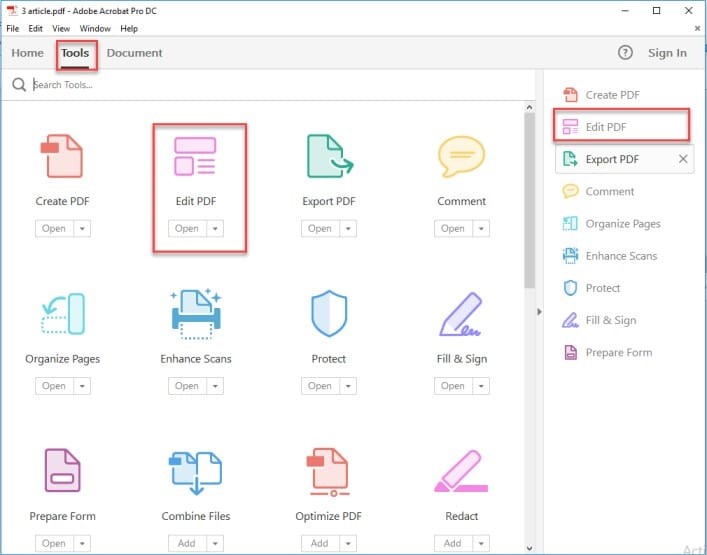The height and width of the screenshot is (555, 707).
Task: Click Protect in the right sidebar
Action: coord(591,288)
